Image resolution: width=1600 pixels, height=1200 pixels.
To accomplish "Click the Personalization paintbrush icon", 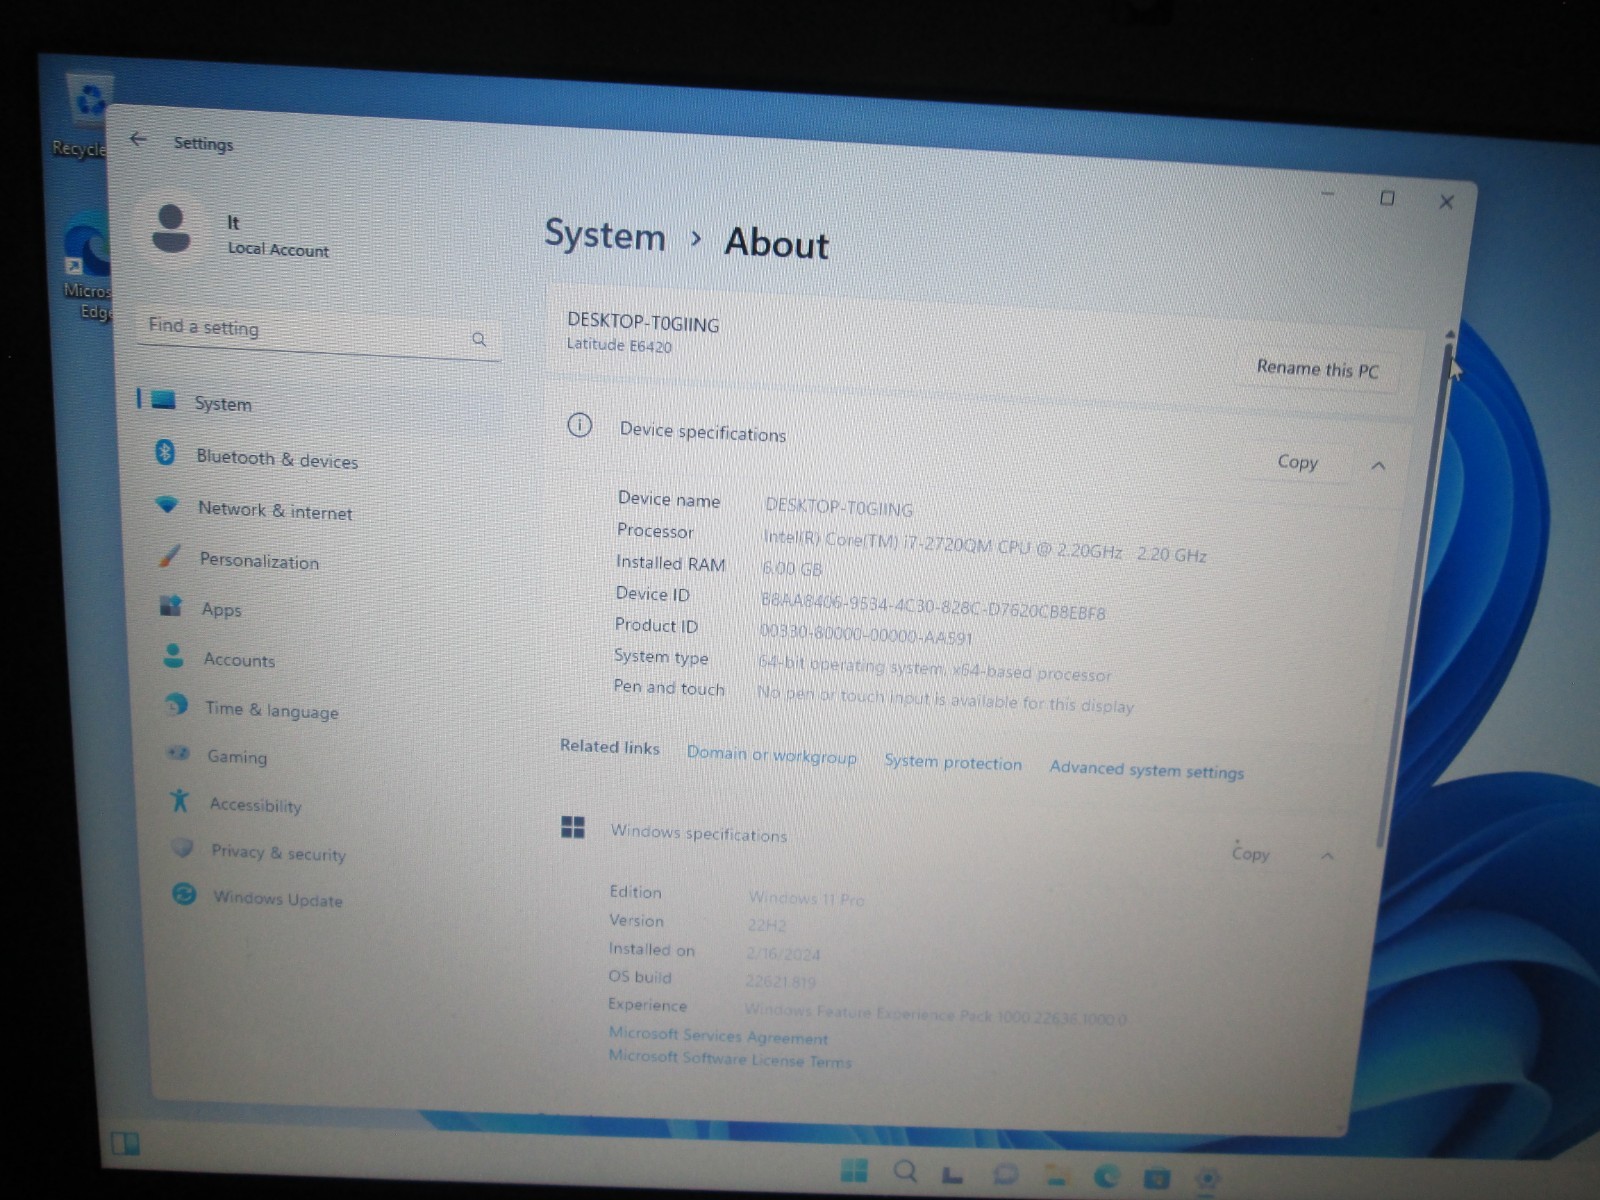I will coord(169,556).
